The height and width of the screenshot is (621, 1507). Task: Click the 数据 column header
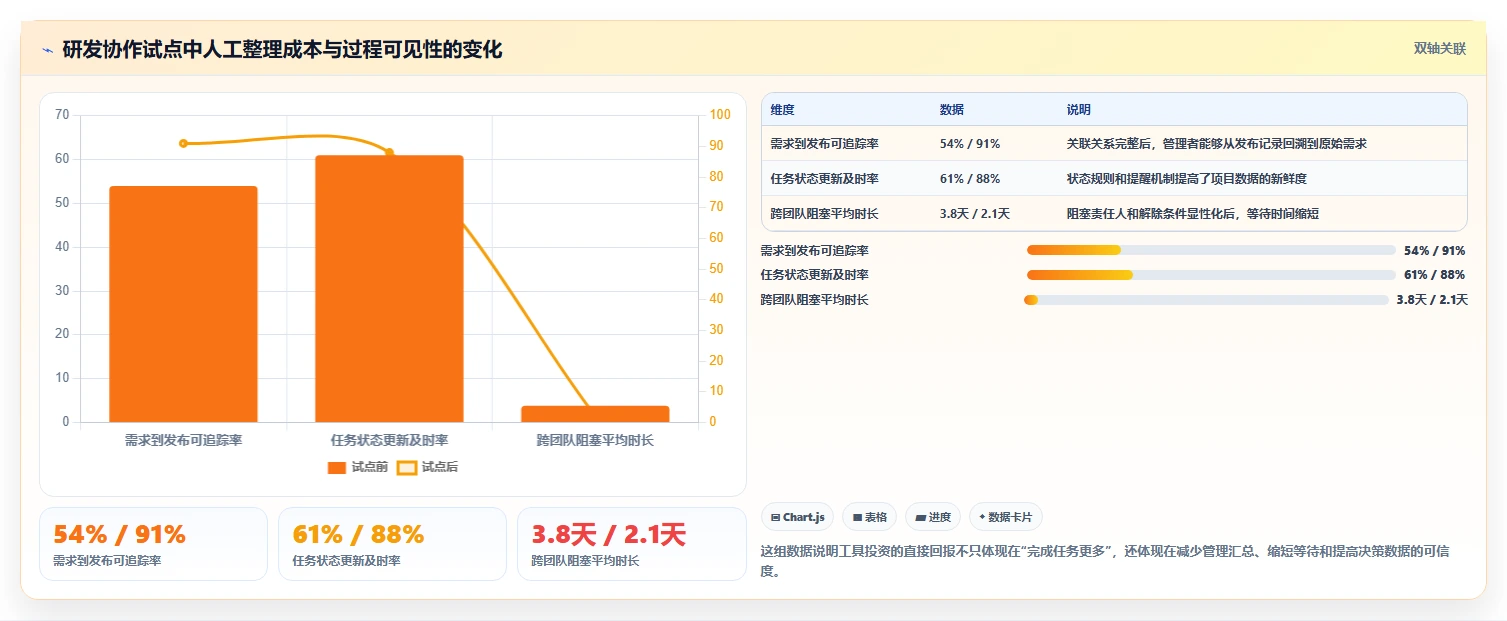(x=952, y=110)
